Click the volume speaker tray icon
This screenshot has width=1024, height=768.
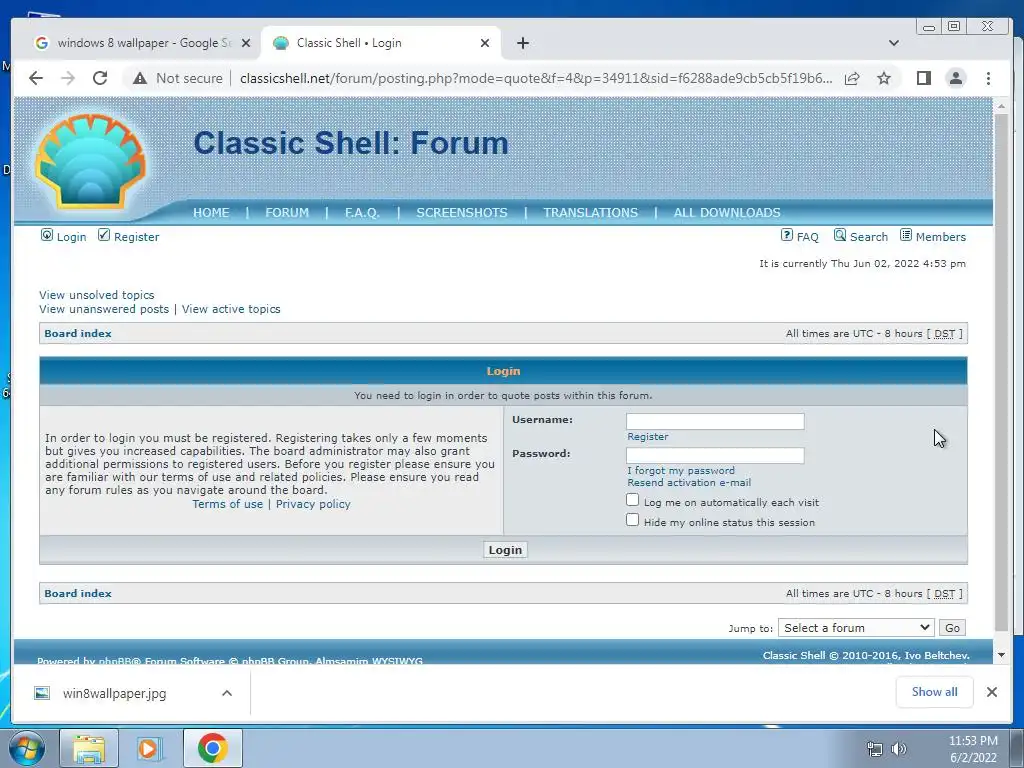[x=899, y=749]
